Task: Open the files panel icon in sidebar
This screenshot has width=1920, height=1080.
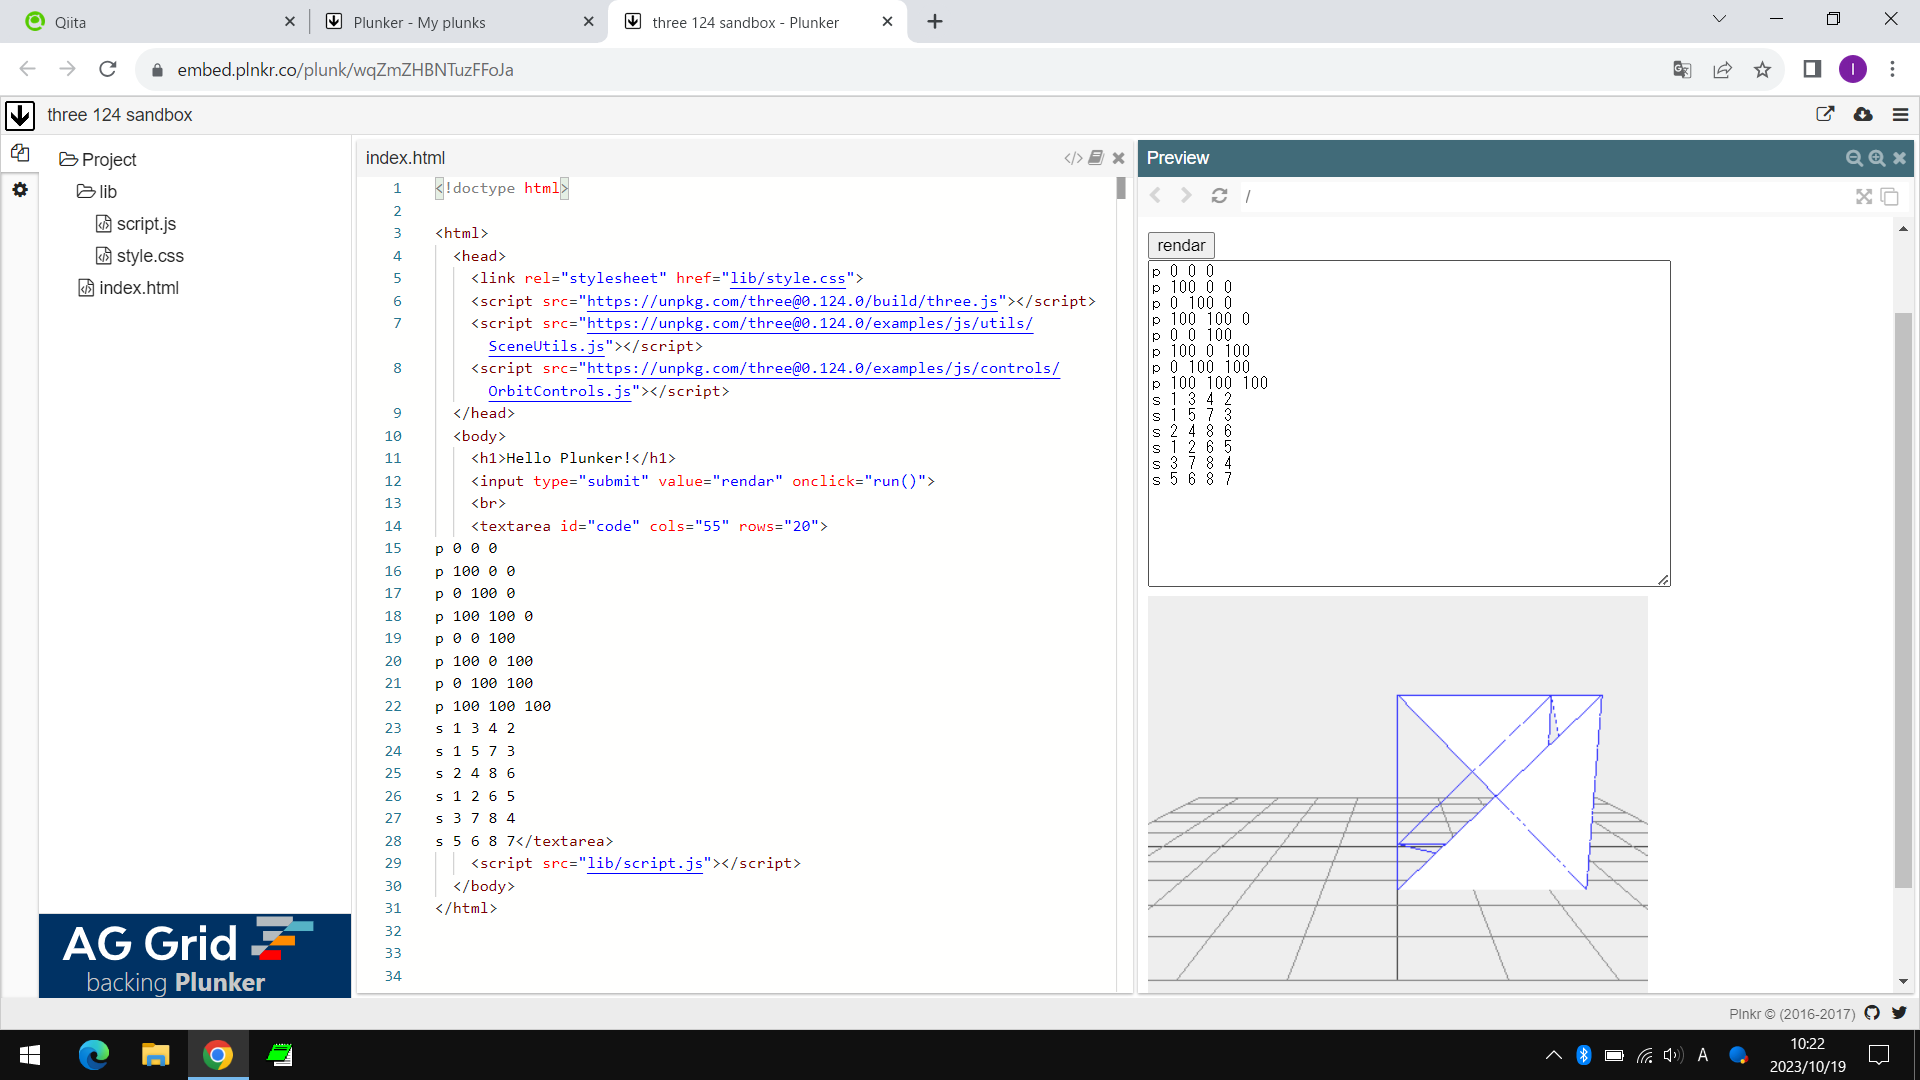Action: click(x=20, y=154)
